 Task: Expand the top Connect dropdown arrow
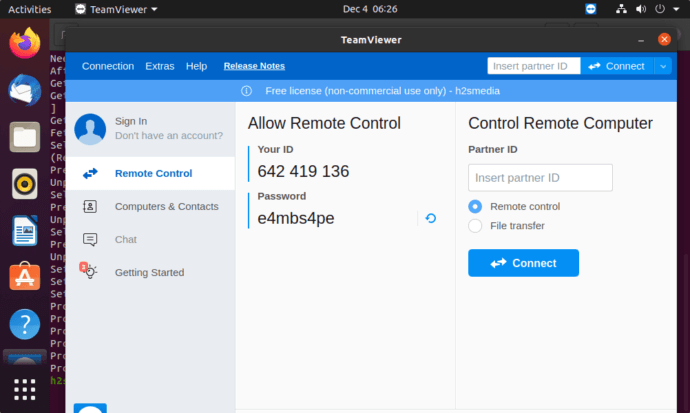[x=663, y=66]
